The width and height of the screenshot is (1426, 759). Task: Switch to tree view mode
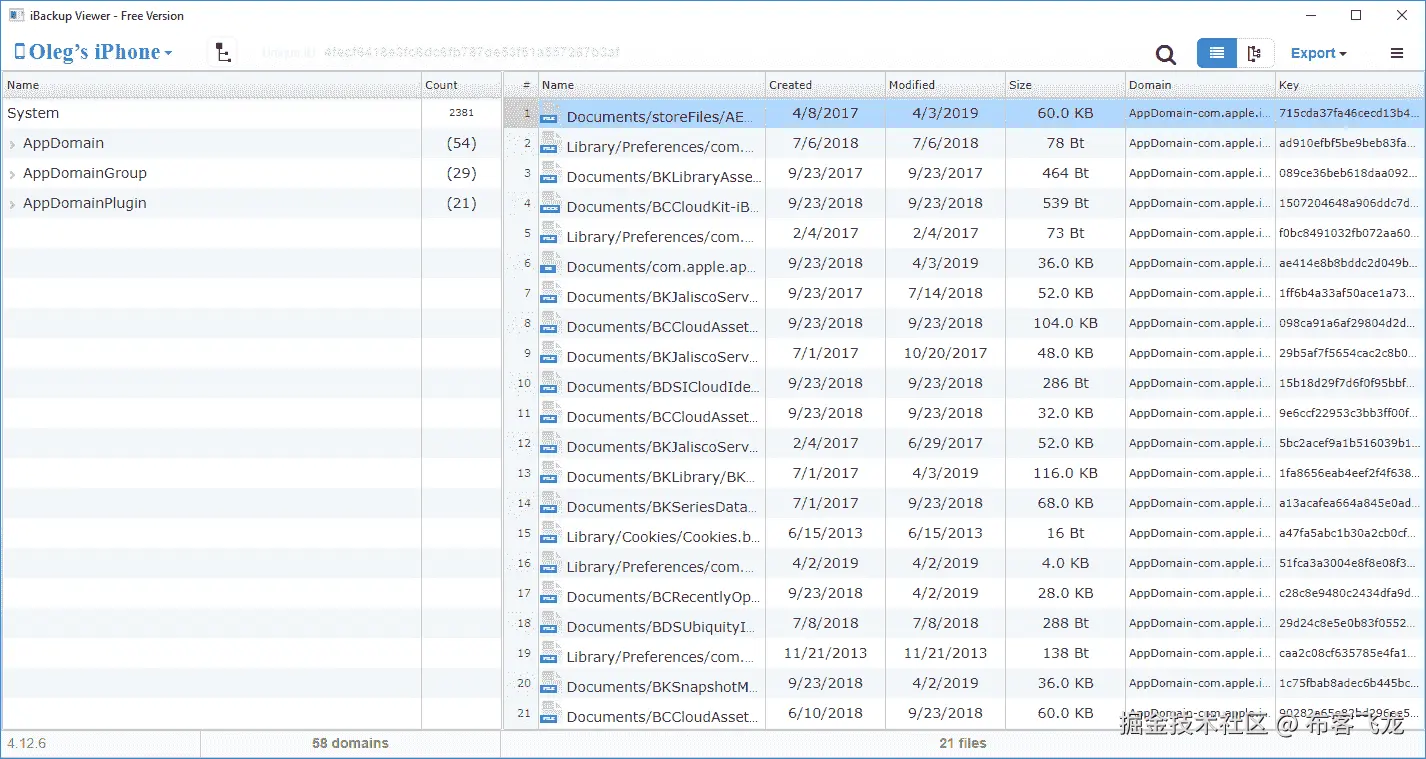[1255, 53]
